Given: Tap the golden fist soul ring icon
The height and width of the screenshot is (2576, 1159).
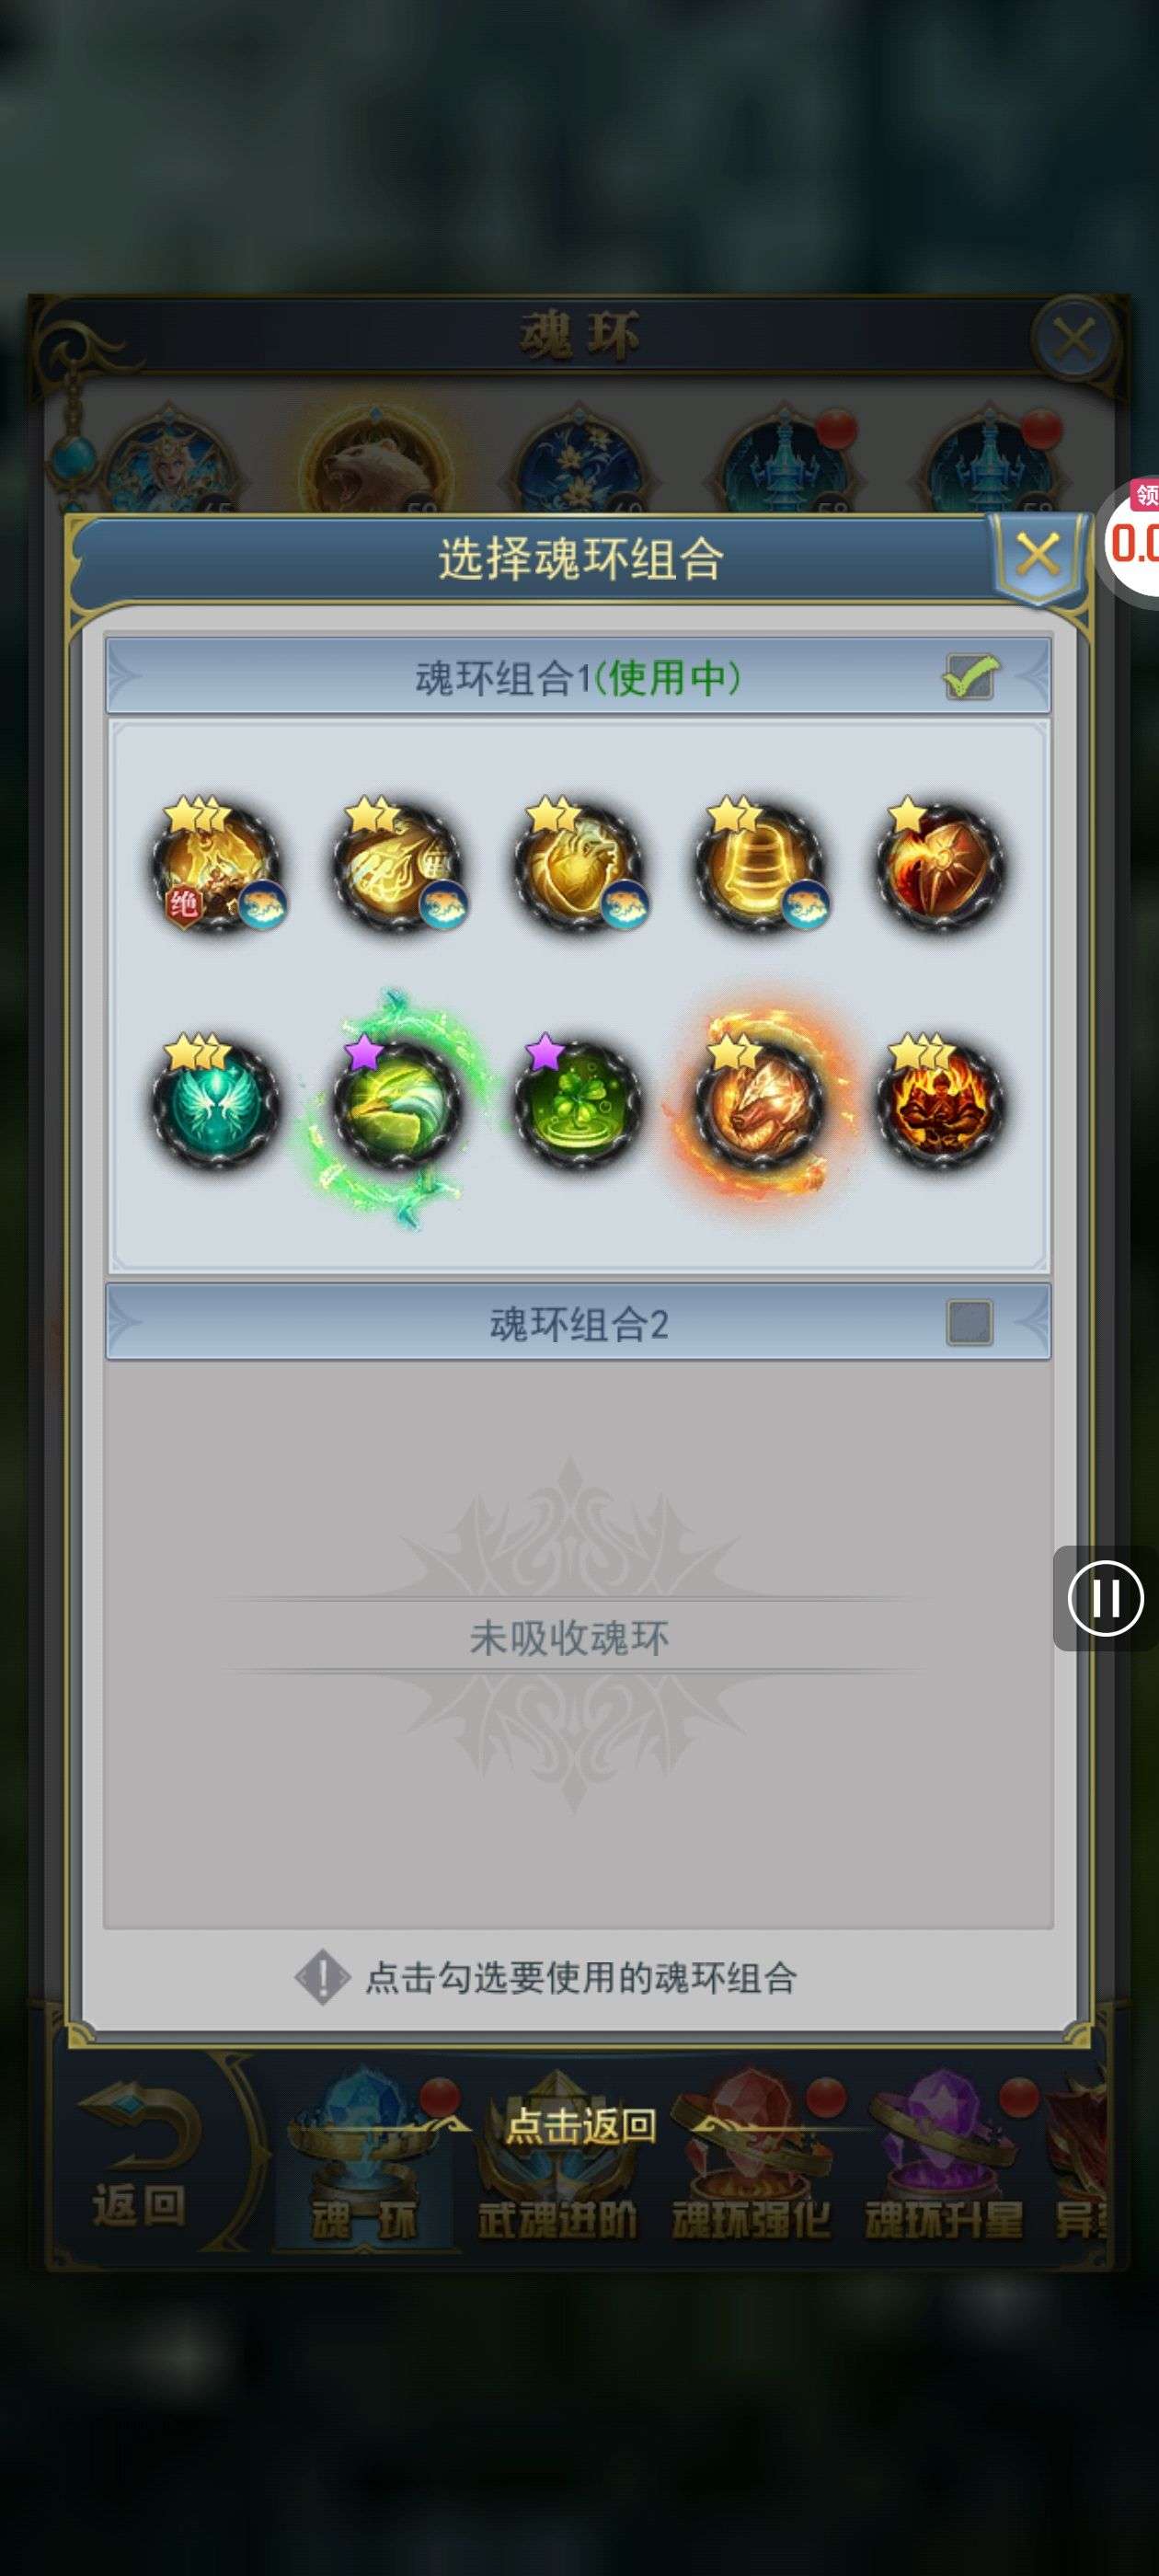Looking at the screenshot, I should (x=398, y=866).
